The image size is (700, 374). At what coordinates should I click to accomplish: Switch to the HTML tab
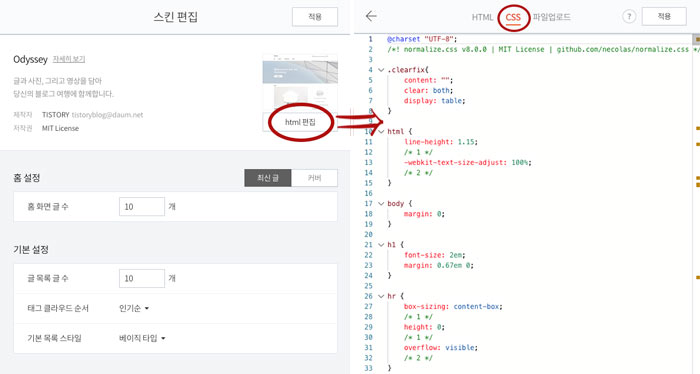pyautogui.click(x=482, y=17)
